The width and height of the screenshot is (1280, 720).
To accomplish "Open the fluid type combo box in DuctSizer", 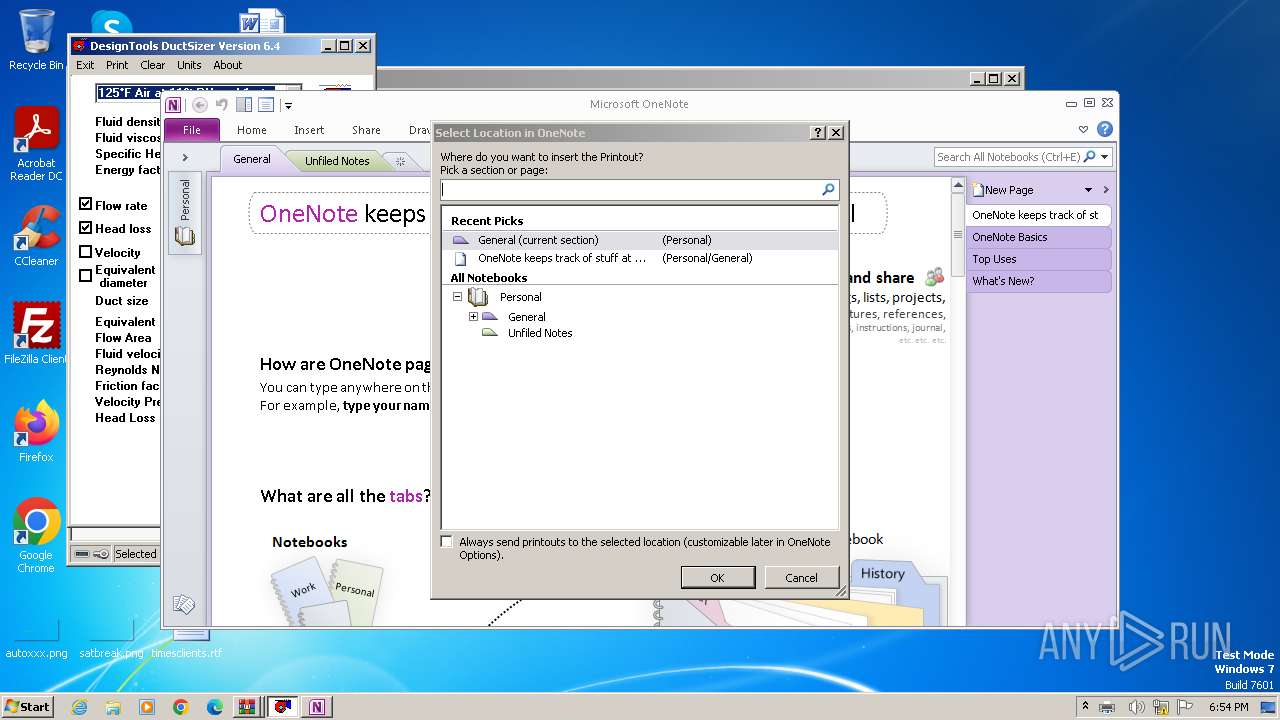I will [x=198, y=92].
